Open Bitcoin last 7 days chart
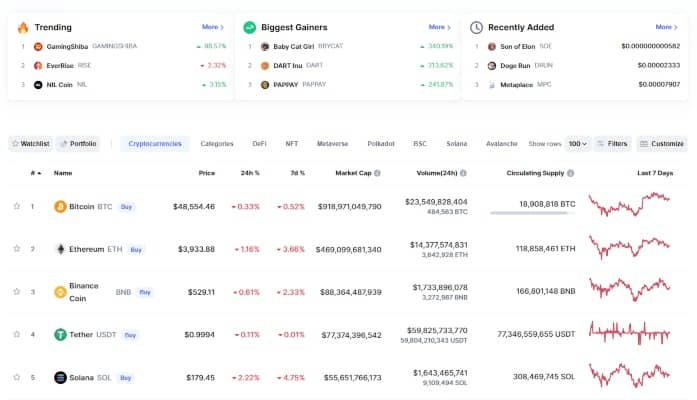Viewport: 697px width, 400px height. coord(629,204)
